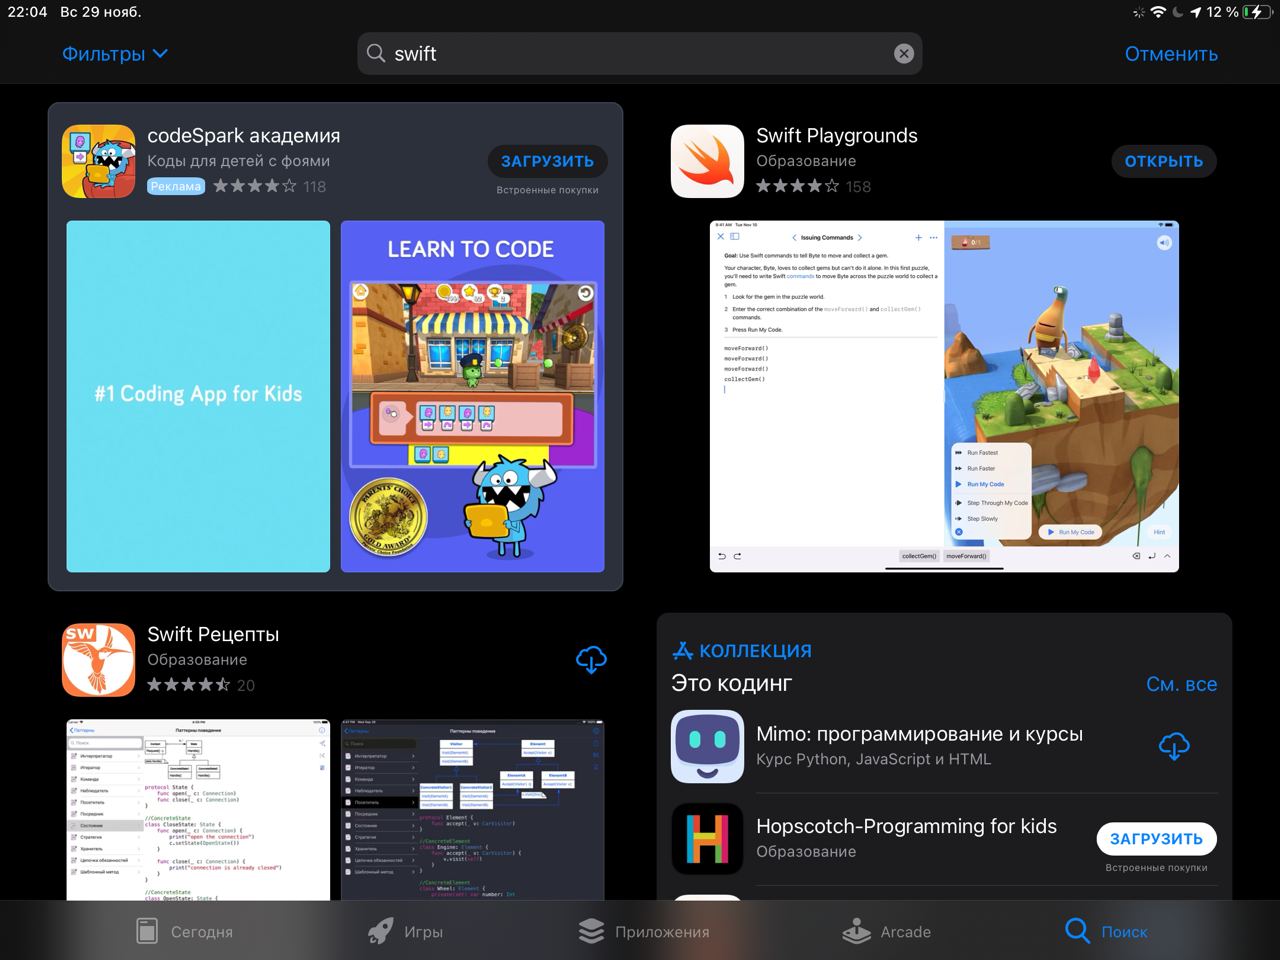Image resolution: width=1280 pixels, height=960 pixels.
Task: Tap the codeSpark rating stars
Action: [255, 186]
